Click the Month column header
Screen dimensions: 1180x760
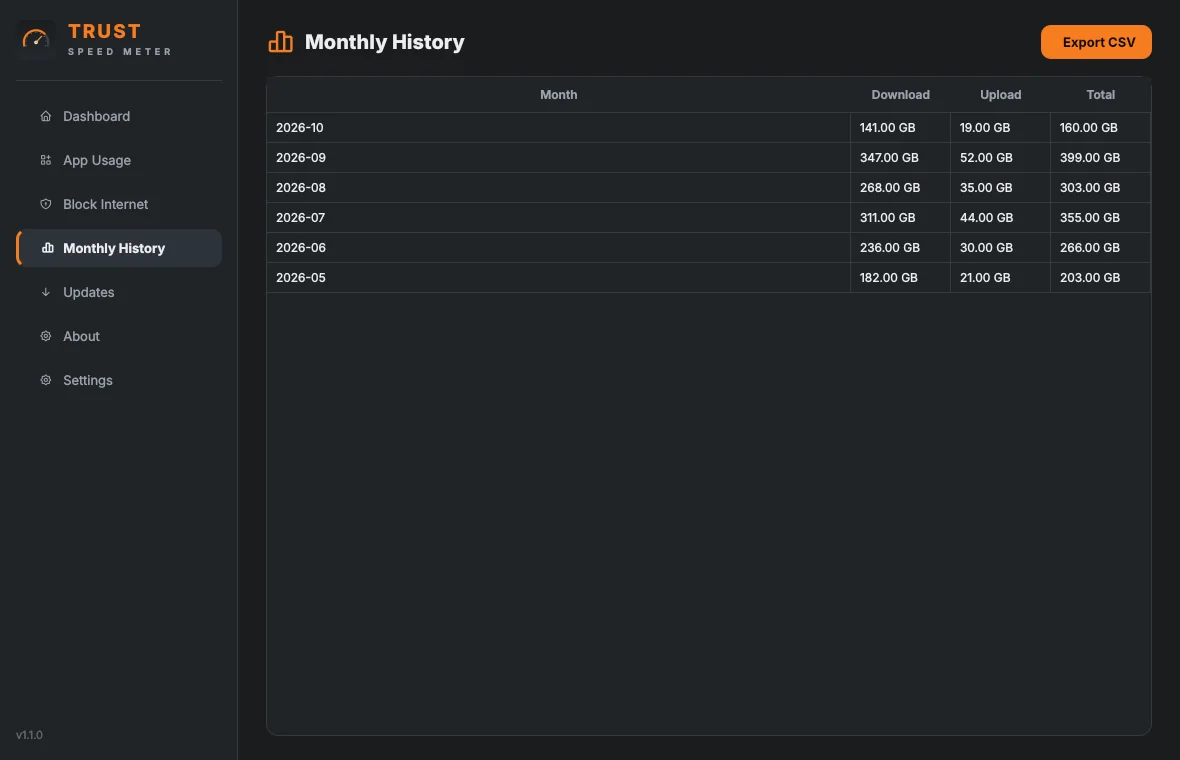(558, 95)
